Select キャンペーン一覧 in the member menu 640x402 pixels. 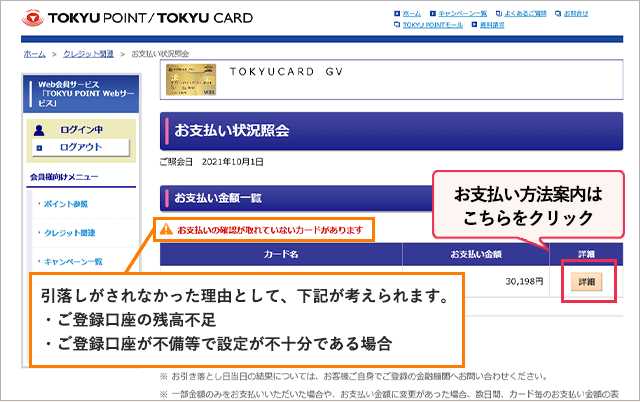(73, 262)
